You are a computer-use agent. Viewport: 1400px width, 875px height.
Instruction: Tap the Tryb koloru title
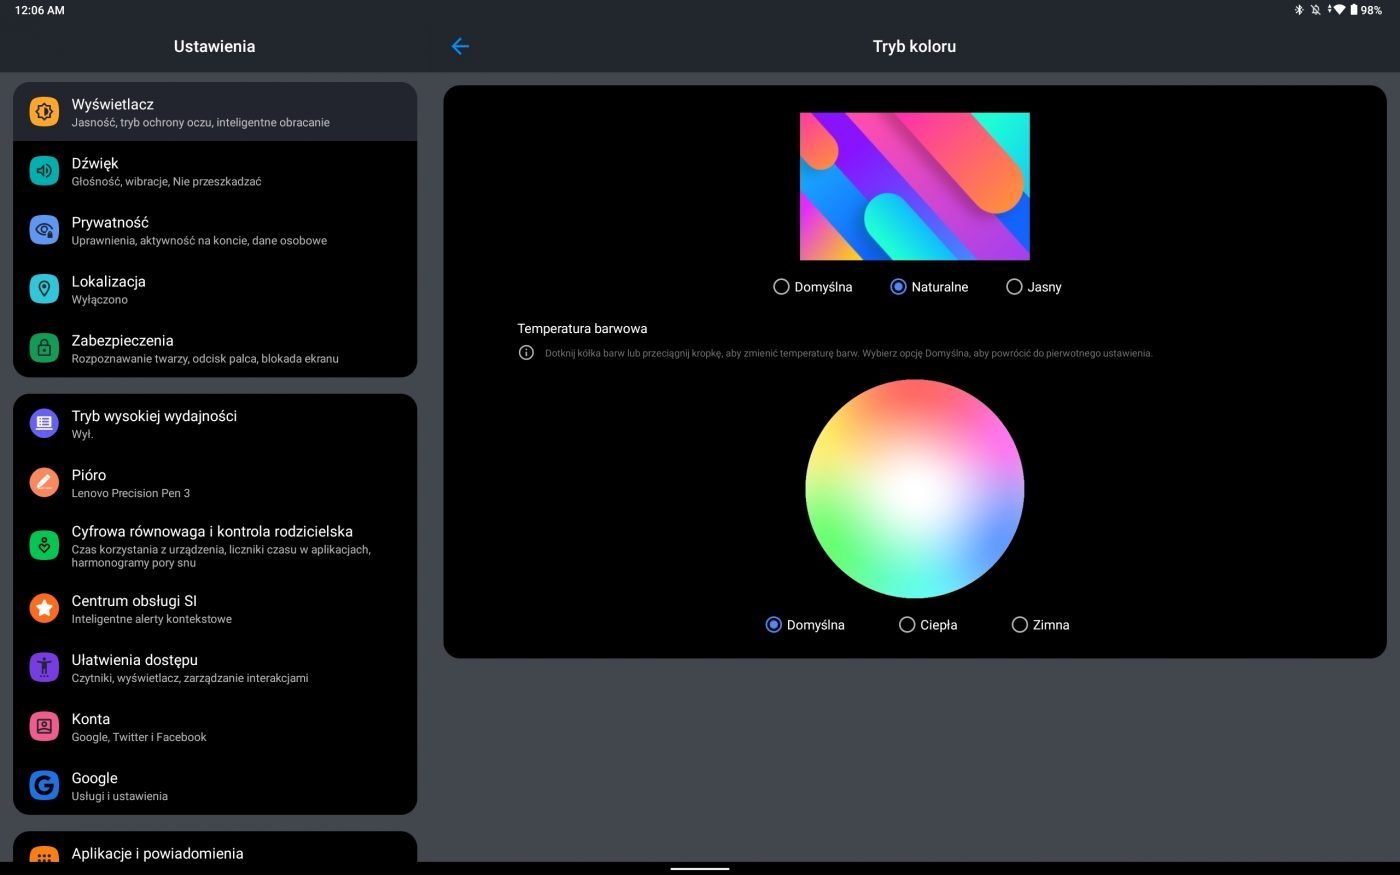point(914,46)
